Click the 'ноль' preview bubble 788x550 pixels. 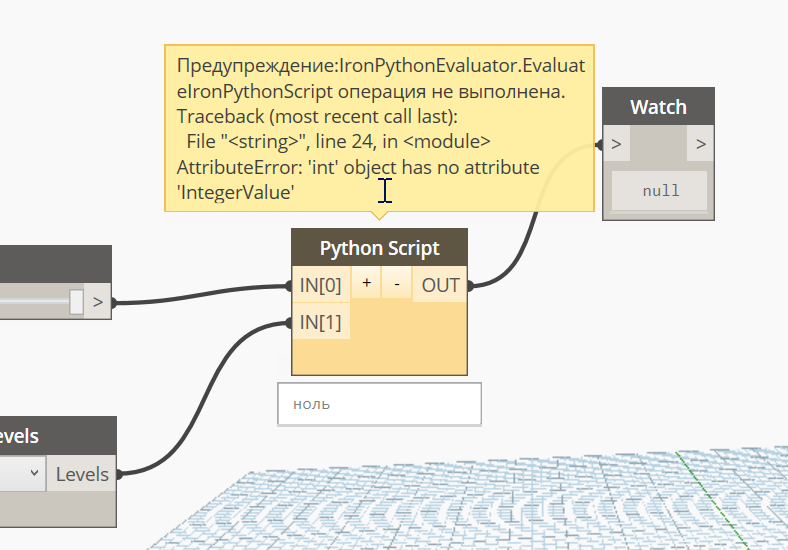pos(379,404)
